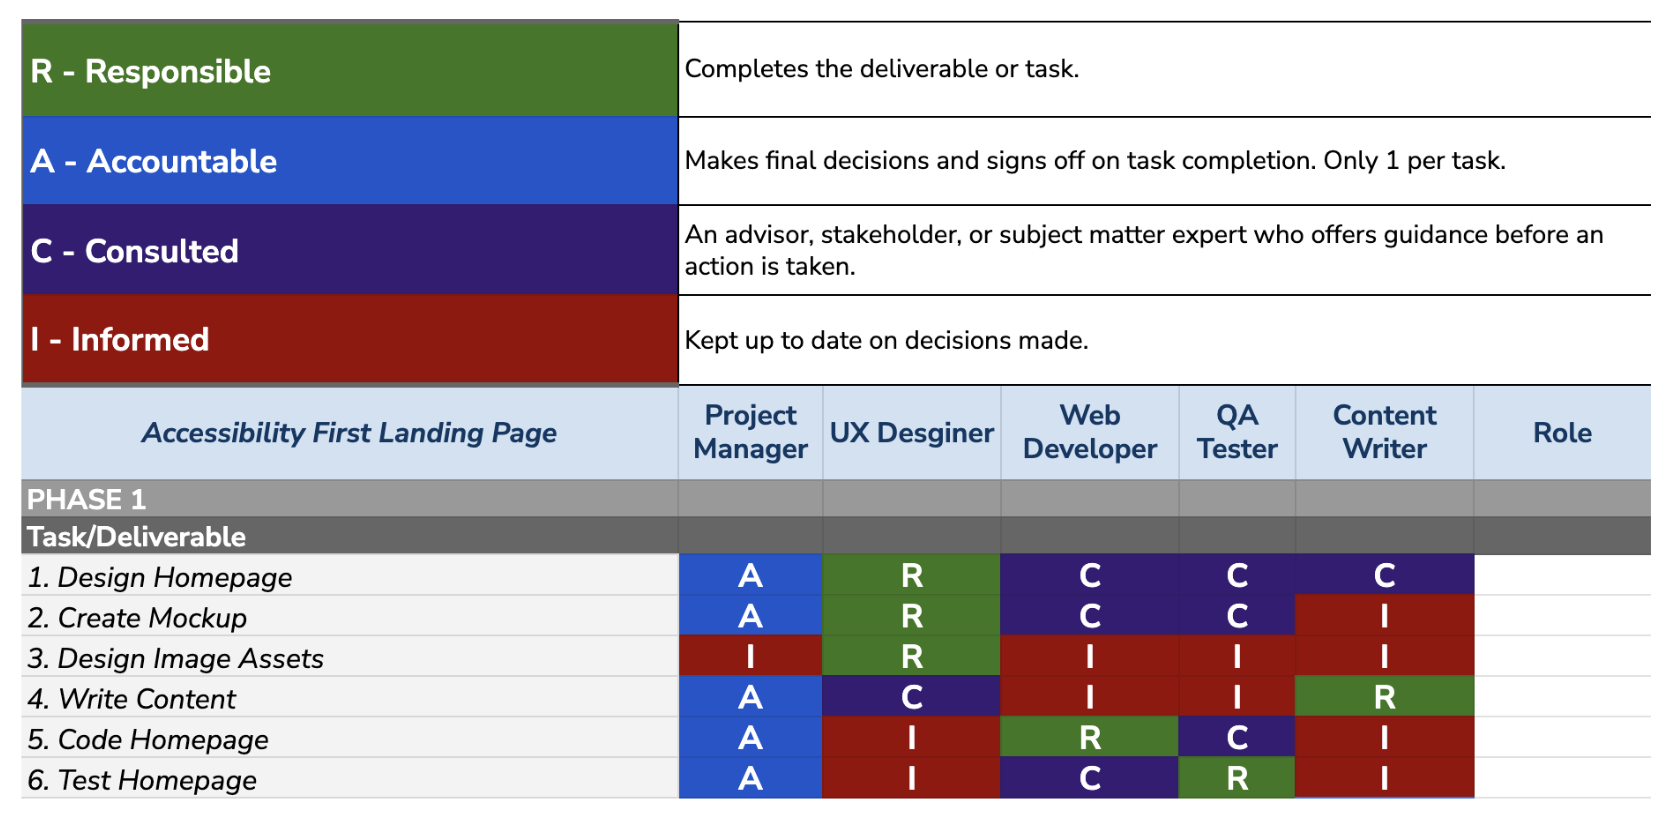Select the '3. Design Image Assets' task cell
1668x820 pixels.
click(350, 657)
